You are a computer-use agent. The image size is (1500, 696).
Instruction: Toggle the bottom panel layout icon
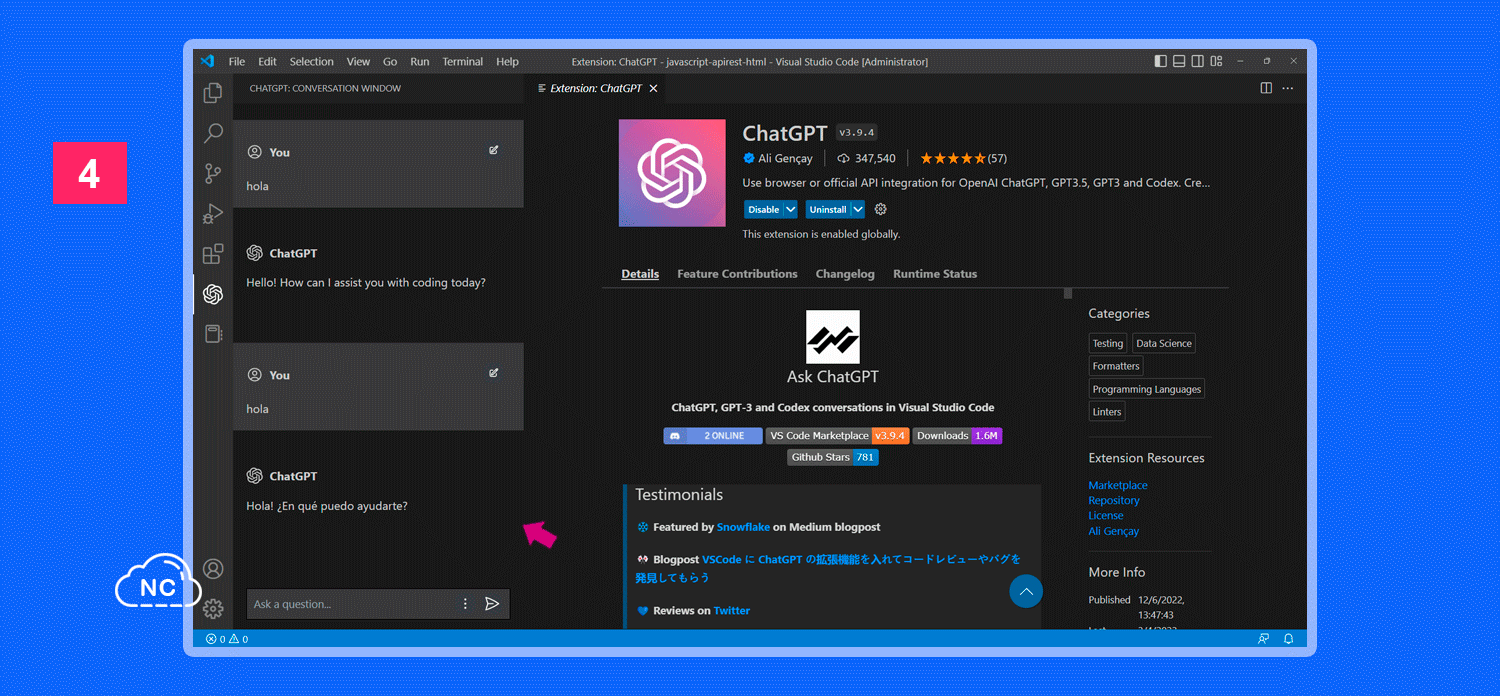coord(1179,61)
